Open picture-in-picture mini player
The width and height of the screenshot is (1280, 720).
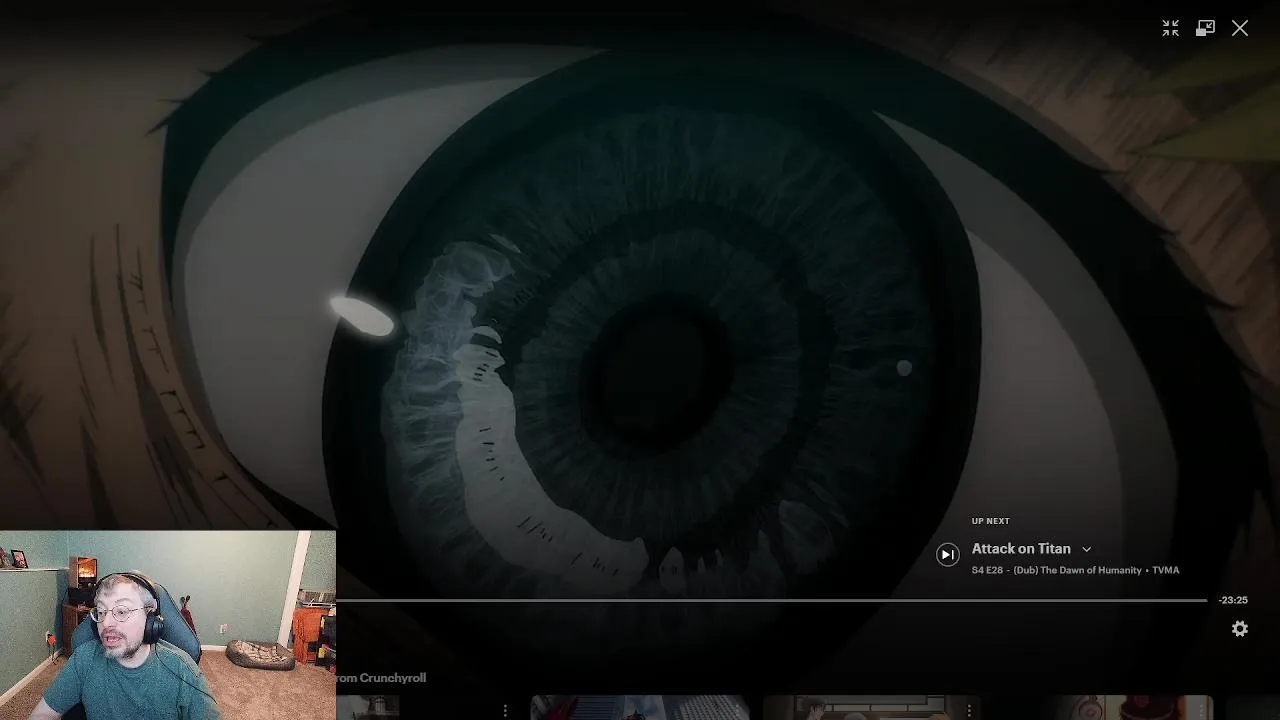[1205, 28]
